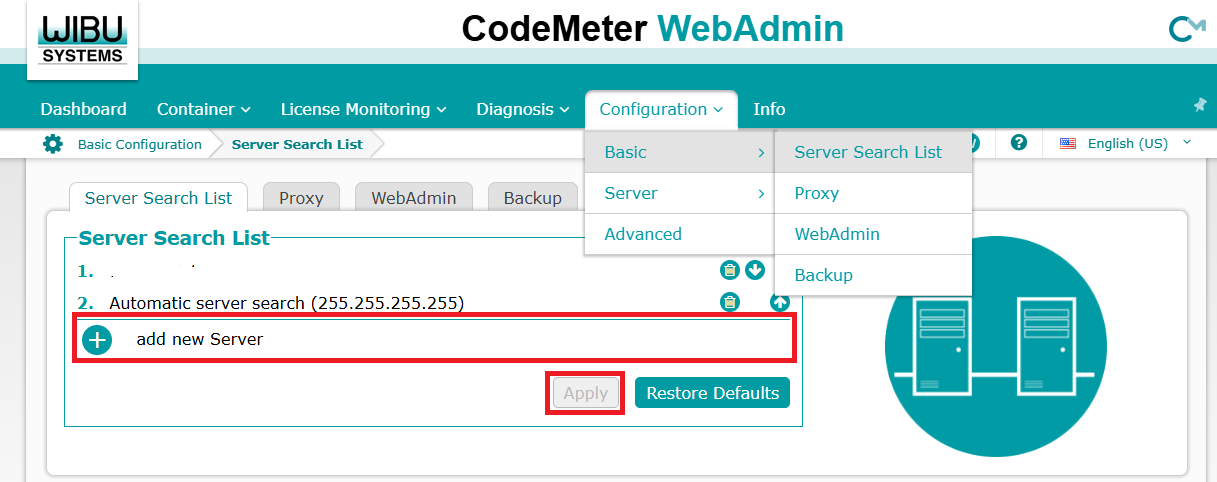Switch to the WebAdmin tab
Viewport: 1217px width, 482px height.
coord(414,197)
